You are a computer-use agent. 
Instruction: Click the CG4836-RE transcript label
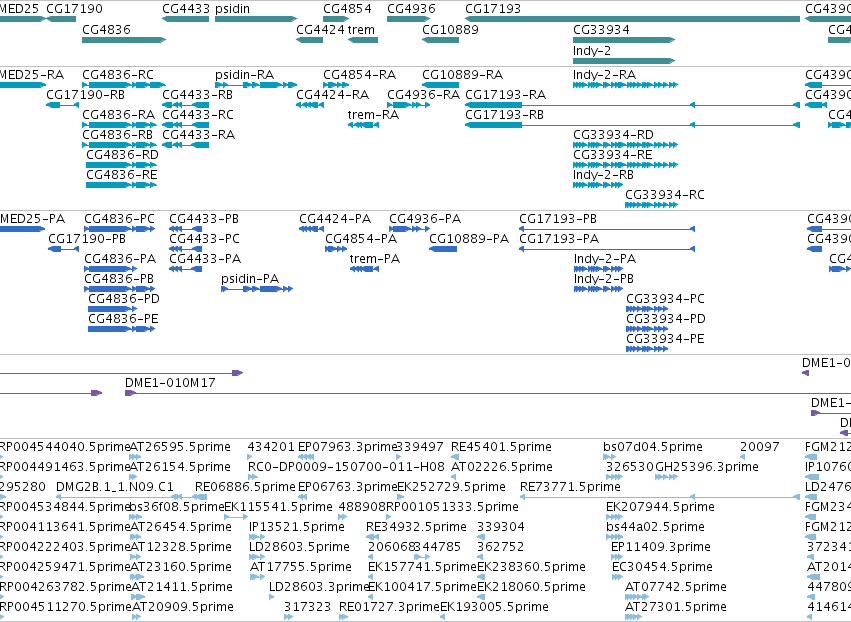click(122, 175)
